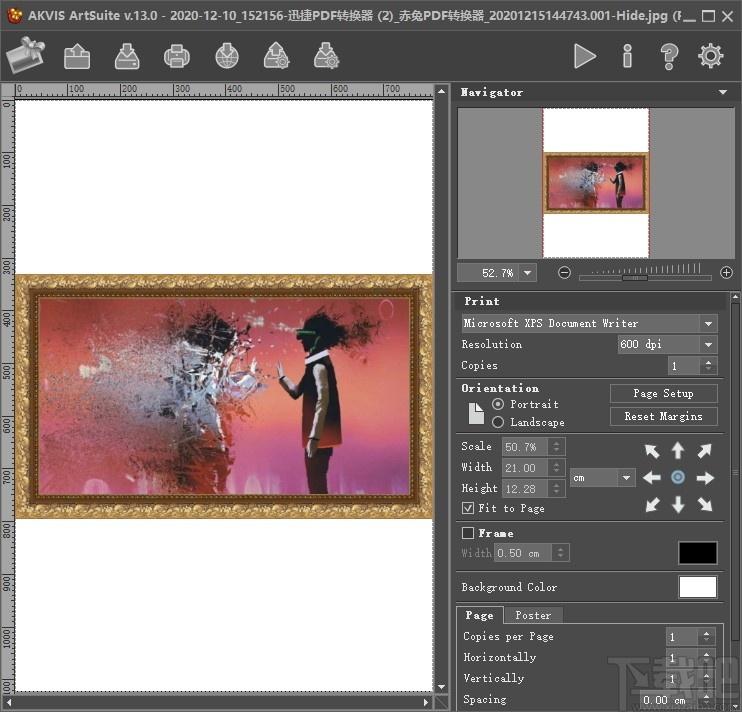Adjust Copies per Page stepper
The width and height of the screenshot is (742, 712).
707,636
